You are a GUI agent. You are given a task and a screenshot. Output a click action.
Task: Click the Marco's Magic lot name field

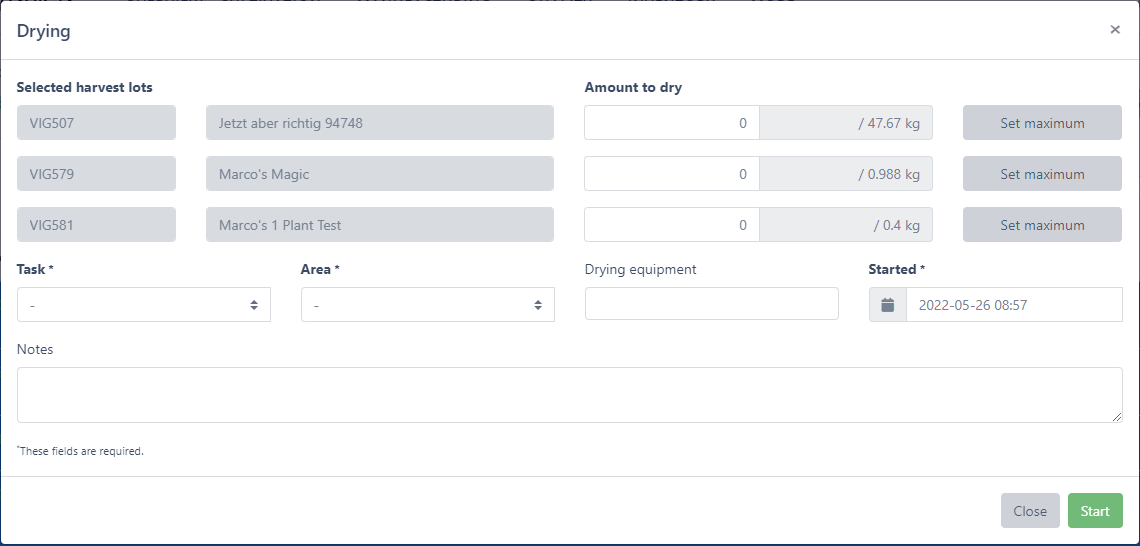pos(379,174)
